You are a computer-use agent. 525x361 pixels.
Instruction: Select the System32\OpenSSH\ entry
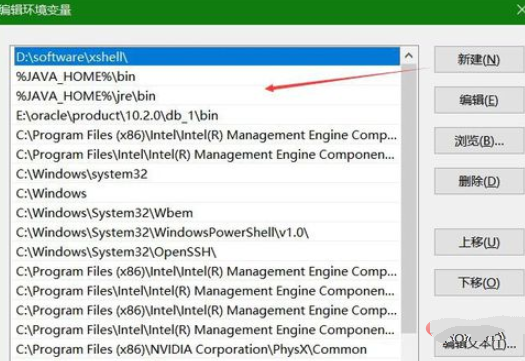click(x=207, y=252)
